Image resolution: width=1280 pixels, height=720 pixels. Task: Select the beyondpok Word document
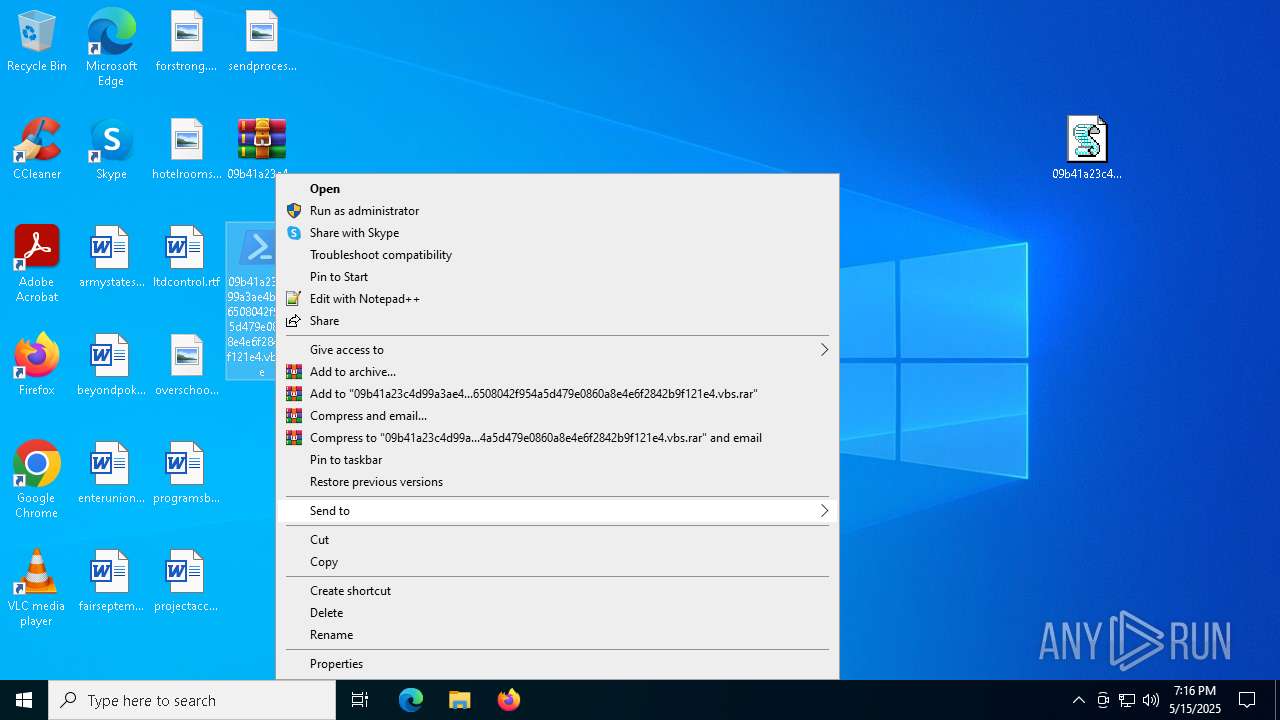pyautogui.click(x=111, y=365)
